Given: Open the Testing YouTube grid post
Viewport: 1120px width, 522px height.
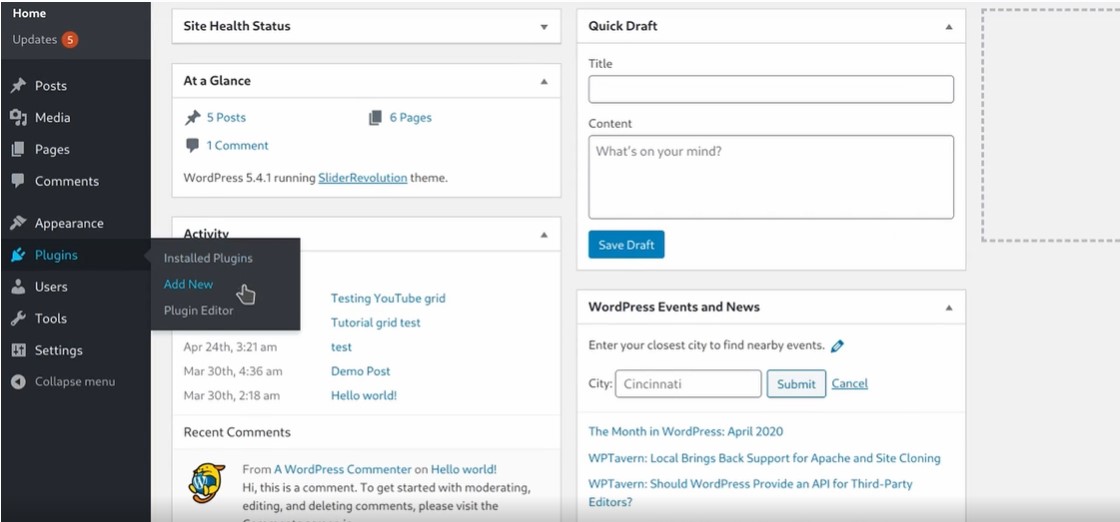Looking at the screenshot, I should click(x=388, y=298).
